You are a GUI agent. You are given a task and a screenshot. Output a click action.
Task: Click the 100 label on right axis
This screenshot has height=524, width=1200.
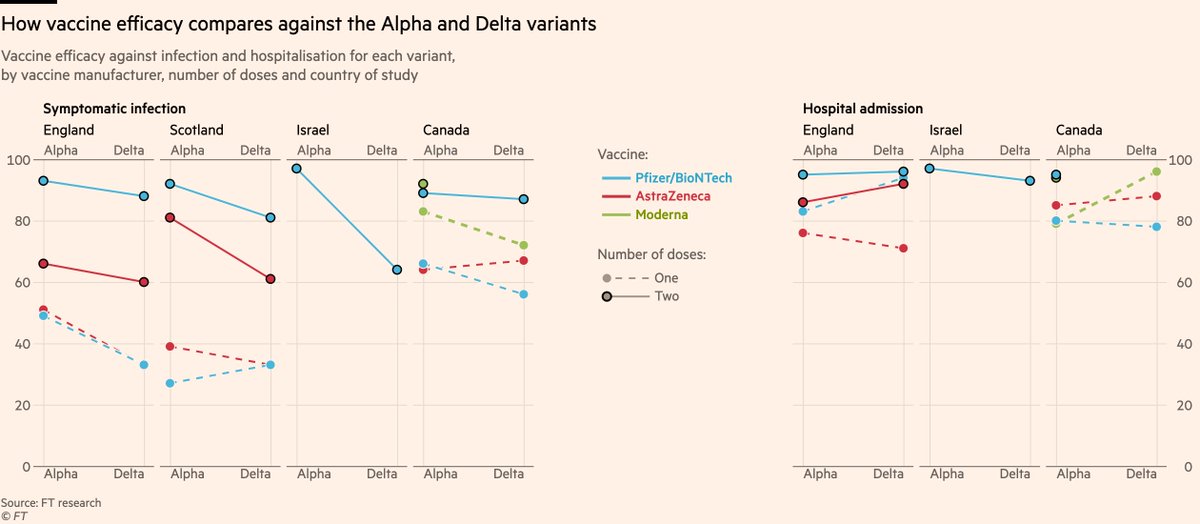coord(1181,160)
